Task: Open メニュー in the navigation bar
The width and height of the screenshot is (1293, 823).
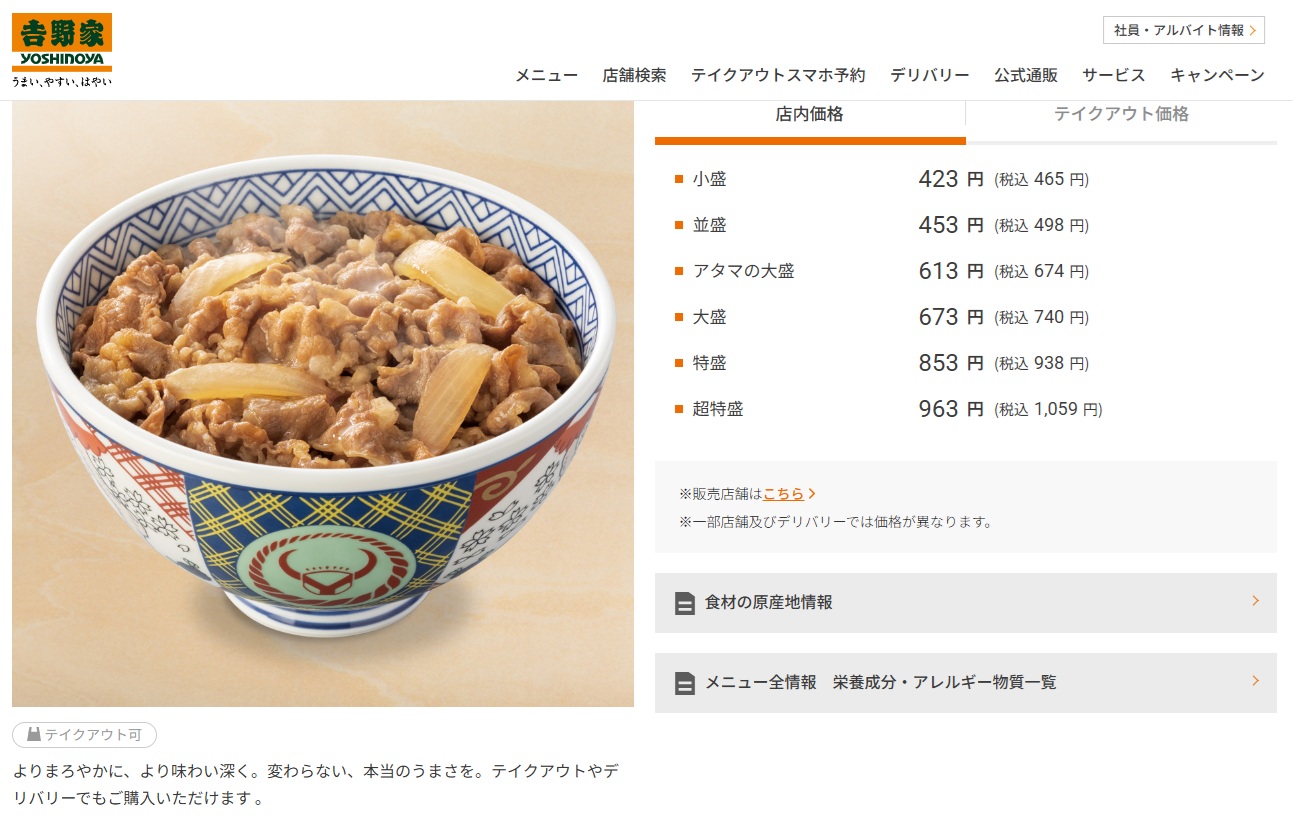Action: pos(546,75)
